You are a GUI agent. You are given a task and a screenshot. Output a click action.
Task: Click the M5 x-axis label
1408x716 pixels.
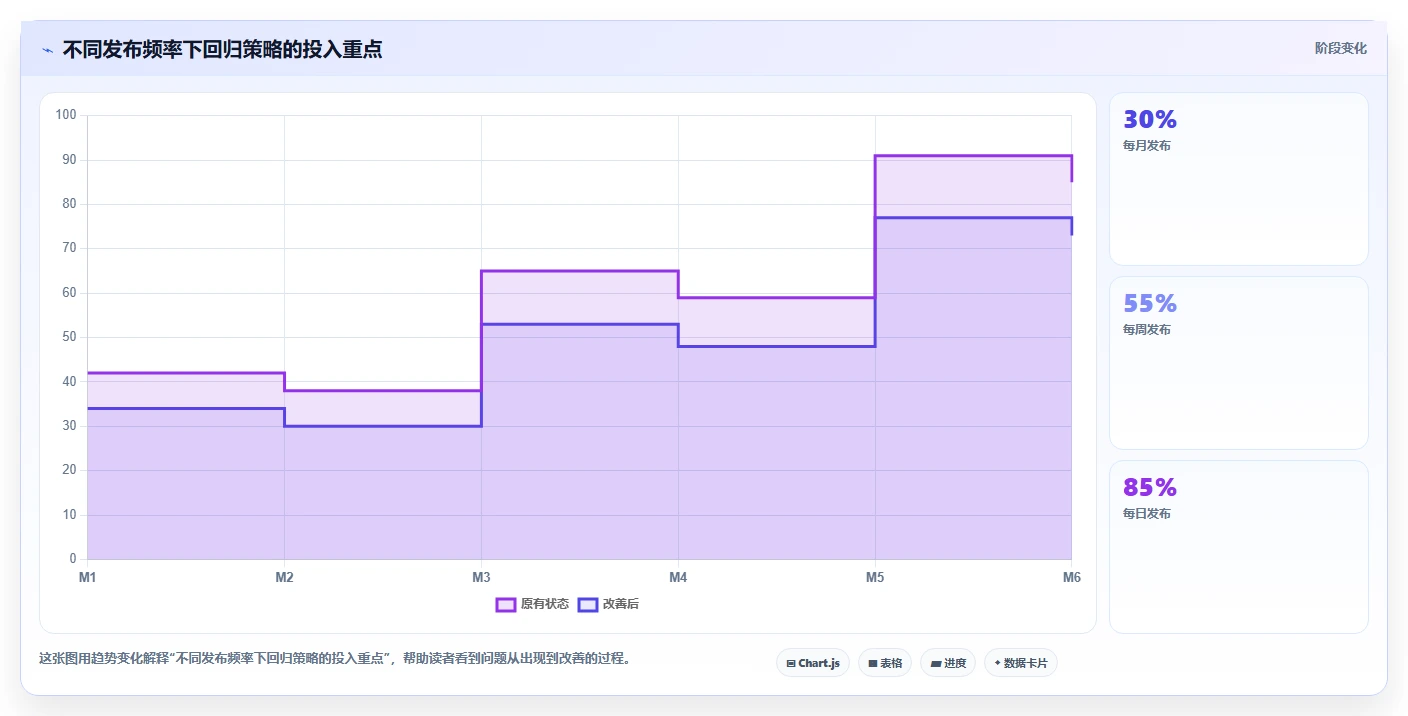pos(875,577)
